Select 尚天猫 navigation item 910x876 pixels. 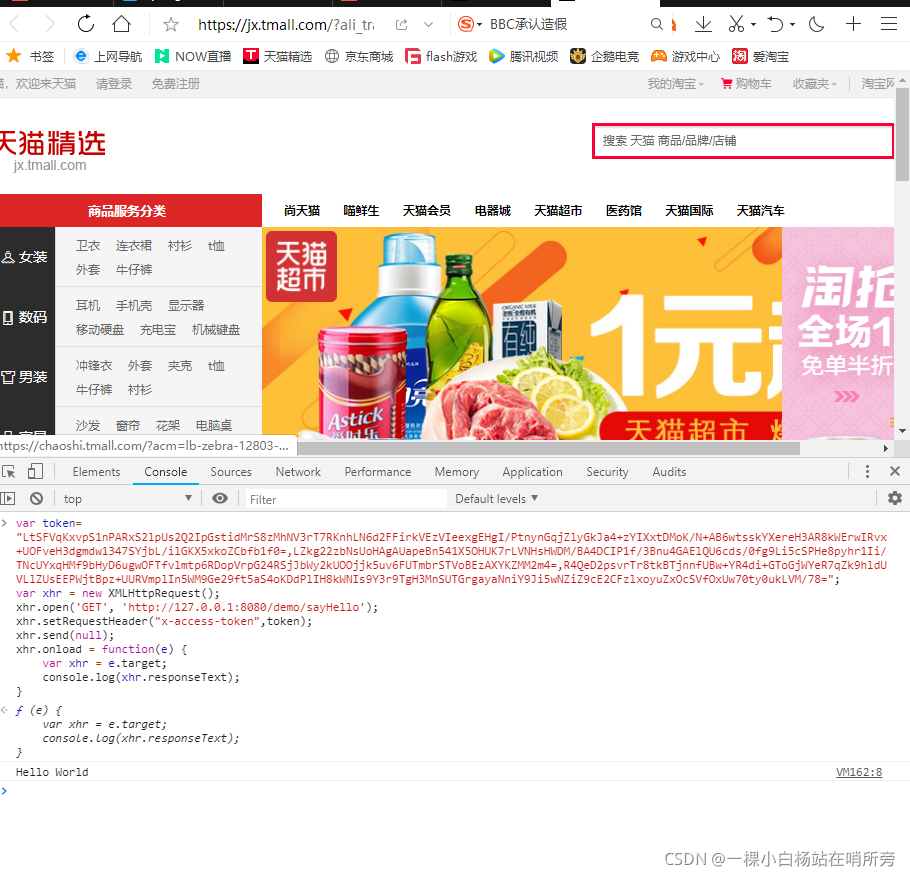[x=302, y=211]
